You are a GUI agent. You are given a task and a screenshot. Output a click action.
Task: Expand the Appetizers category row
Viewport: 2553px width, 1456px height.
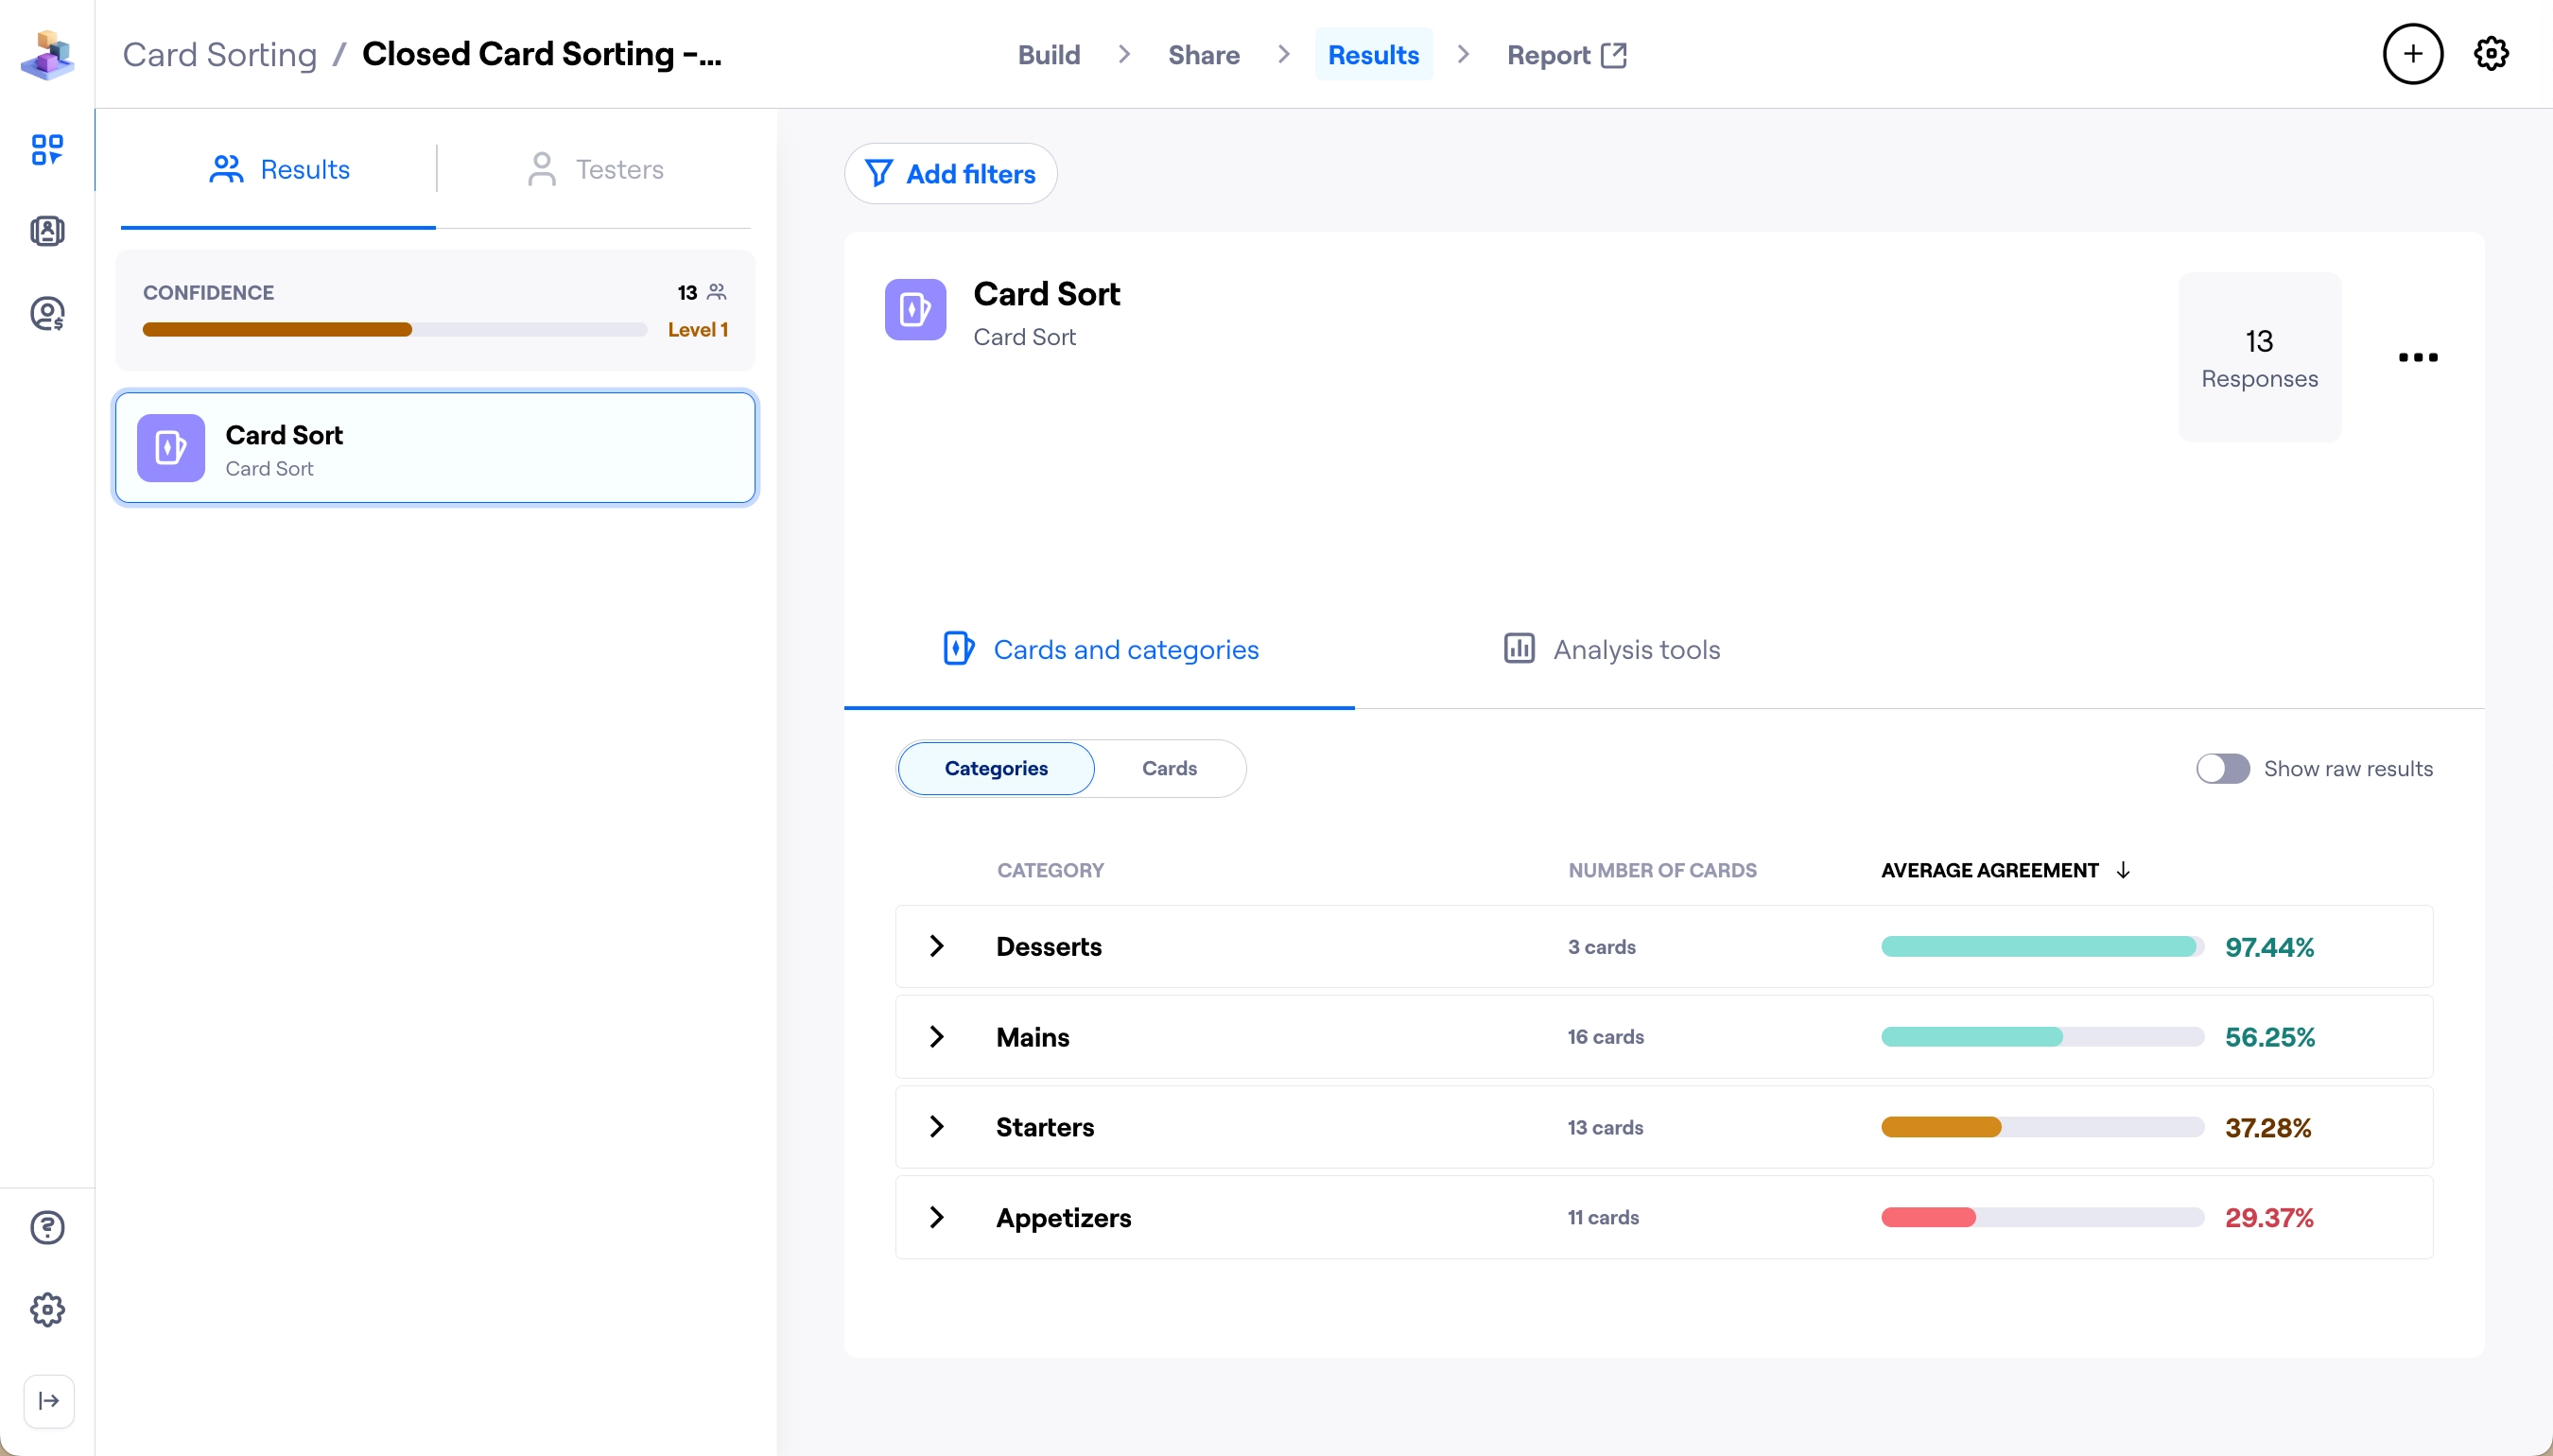click(936, 1217)
